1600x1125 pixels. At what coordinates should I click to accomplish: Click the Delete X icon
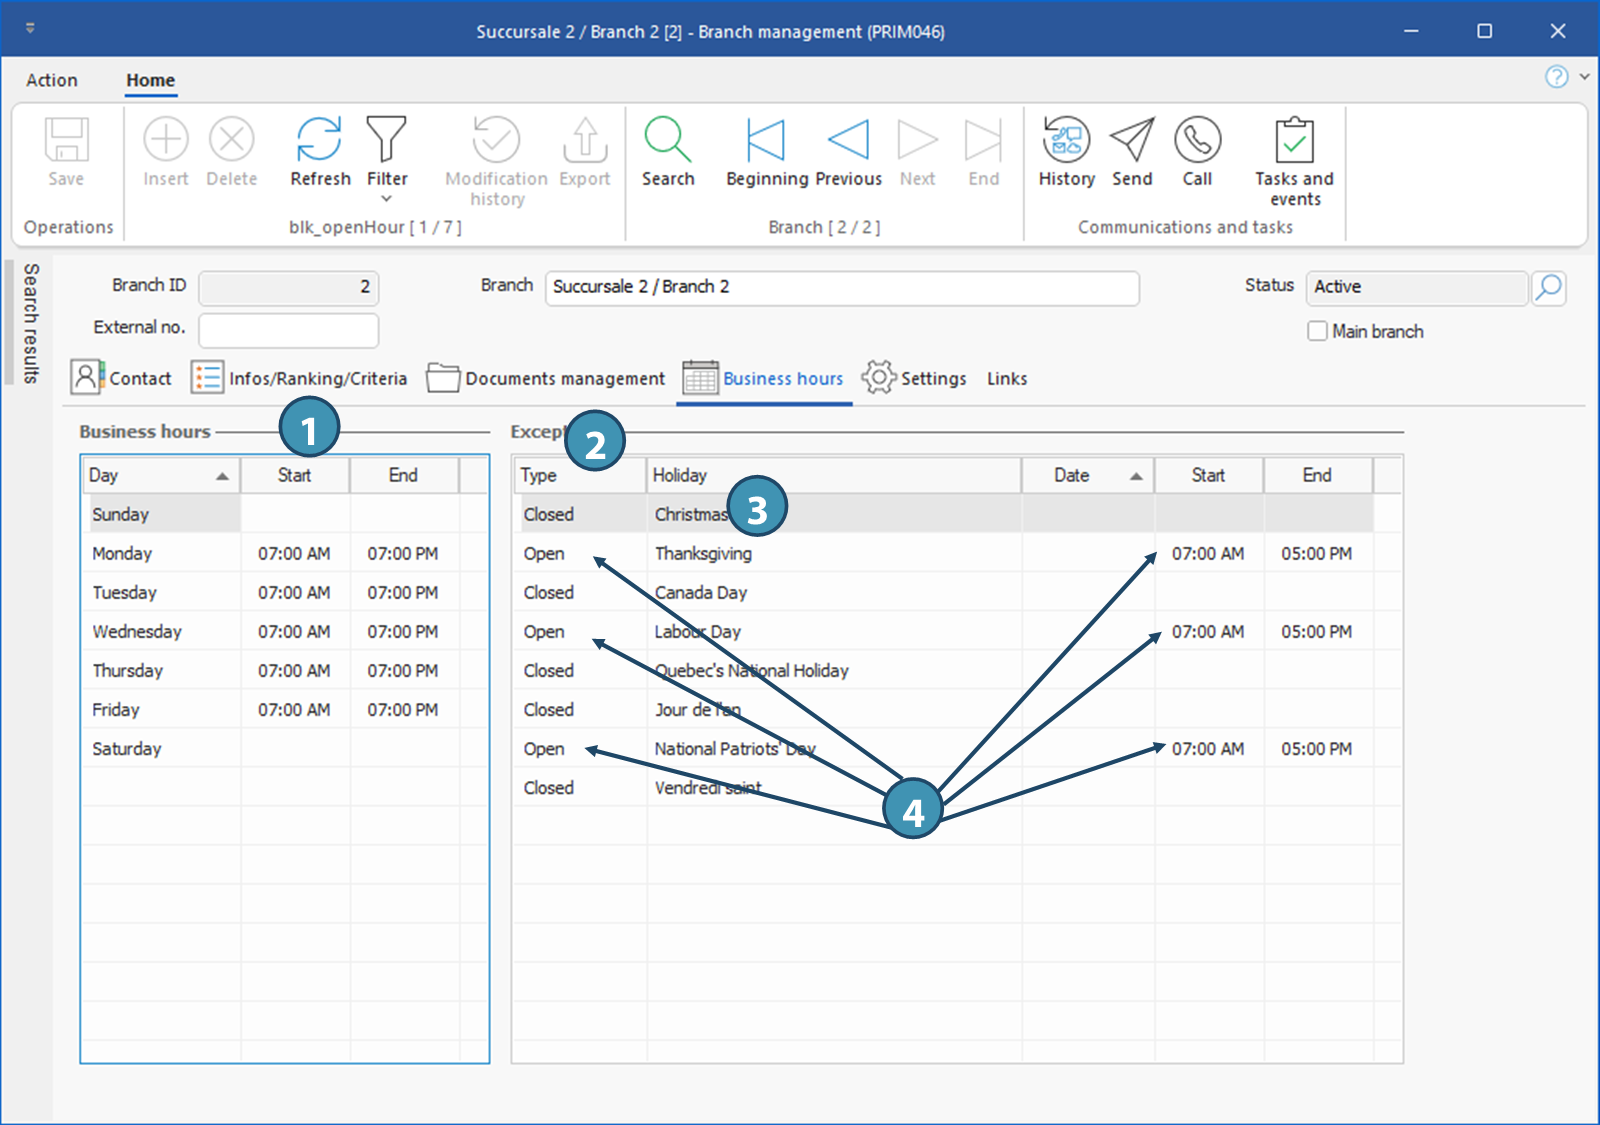point(232,140)
